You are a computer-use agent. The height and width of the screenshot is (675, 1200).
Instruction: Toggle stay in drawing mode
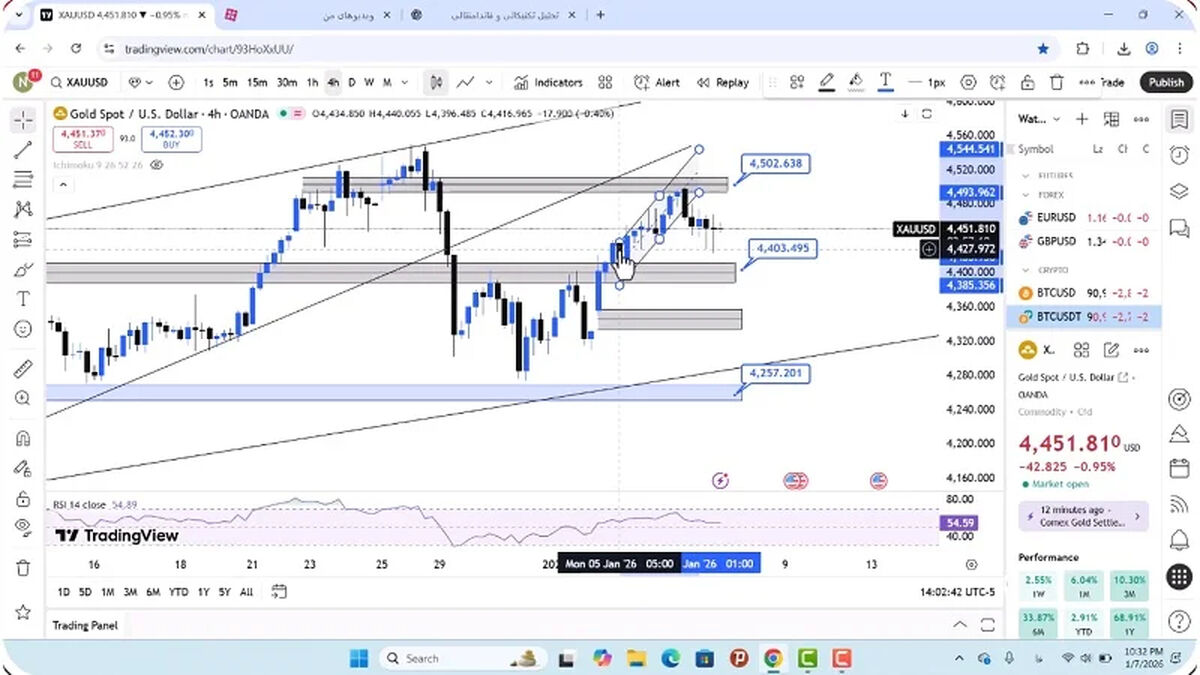23,468
